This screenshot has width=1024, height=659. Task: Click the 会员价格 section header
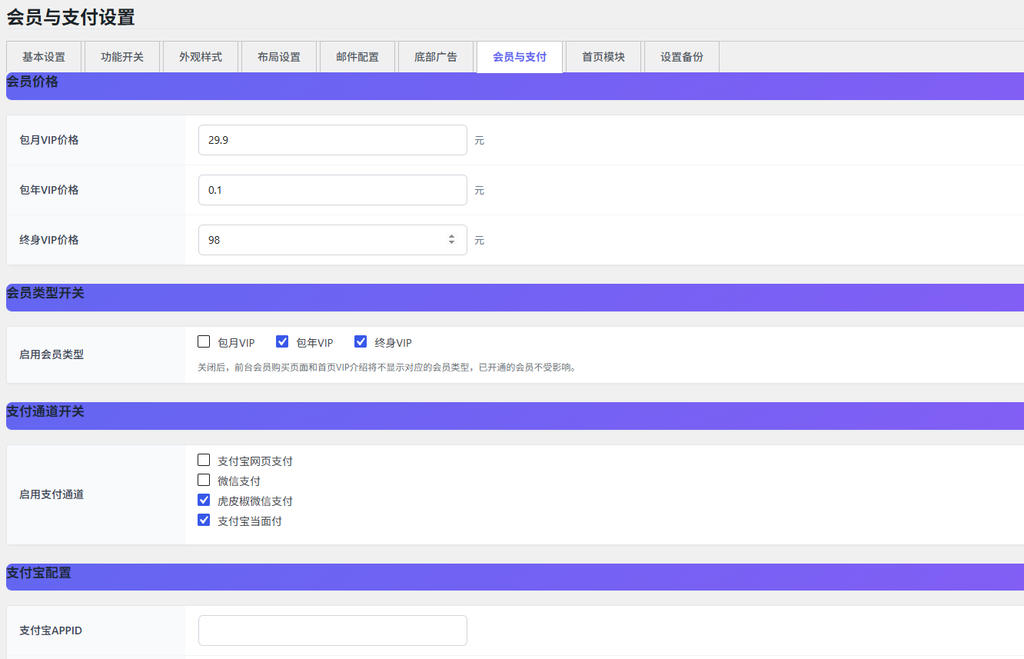515,86
